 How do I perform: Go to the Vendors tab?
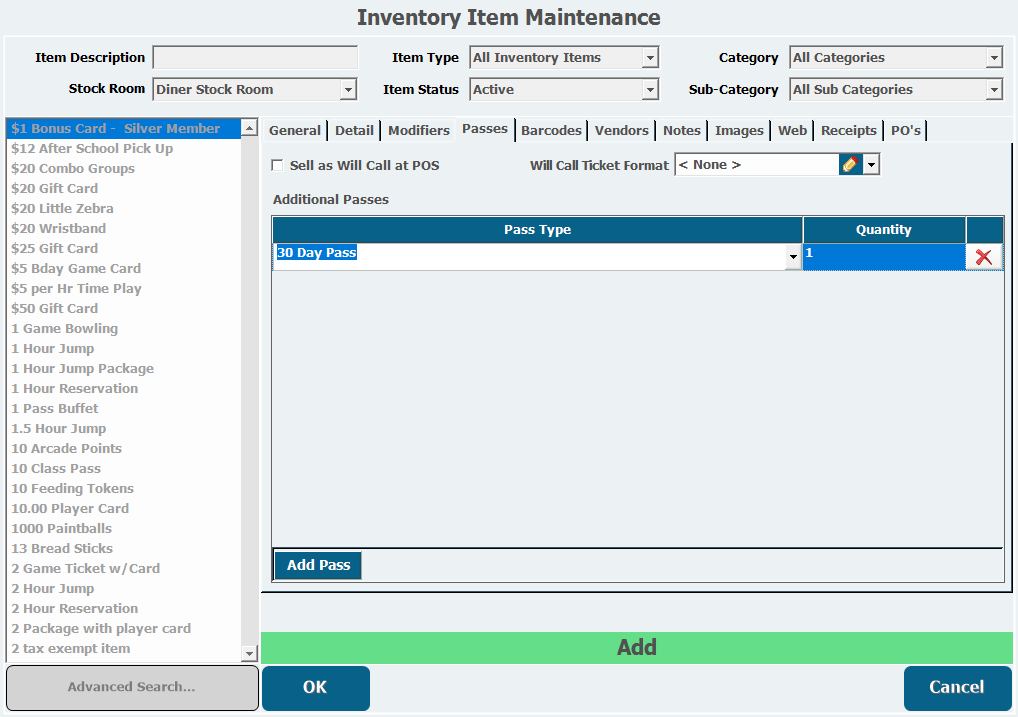point(621,130)
